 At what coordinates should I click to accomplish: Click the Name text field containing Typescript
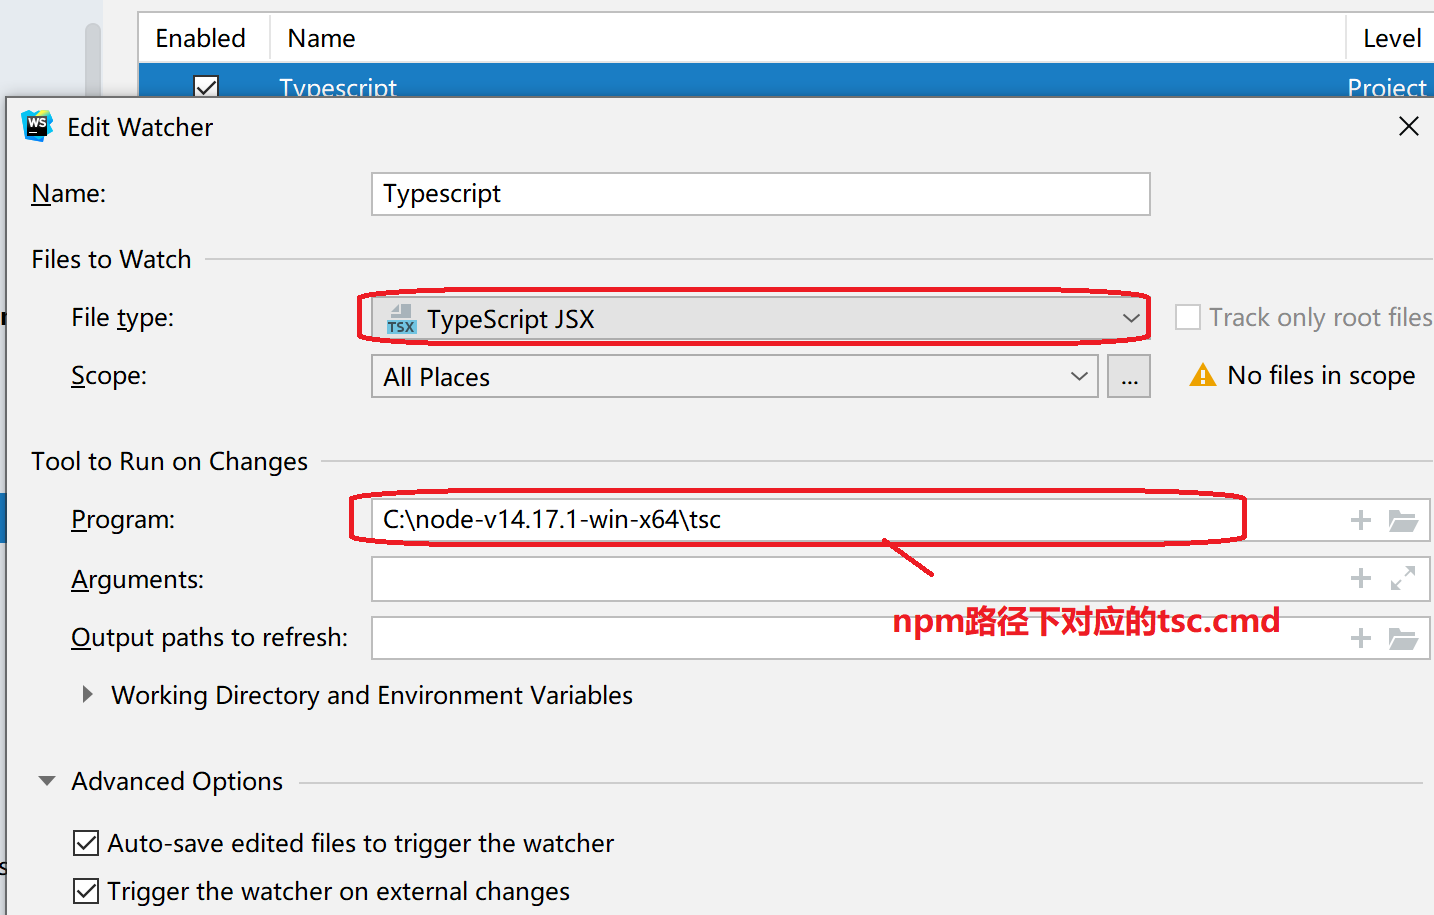click(x=760, y=194)
